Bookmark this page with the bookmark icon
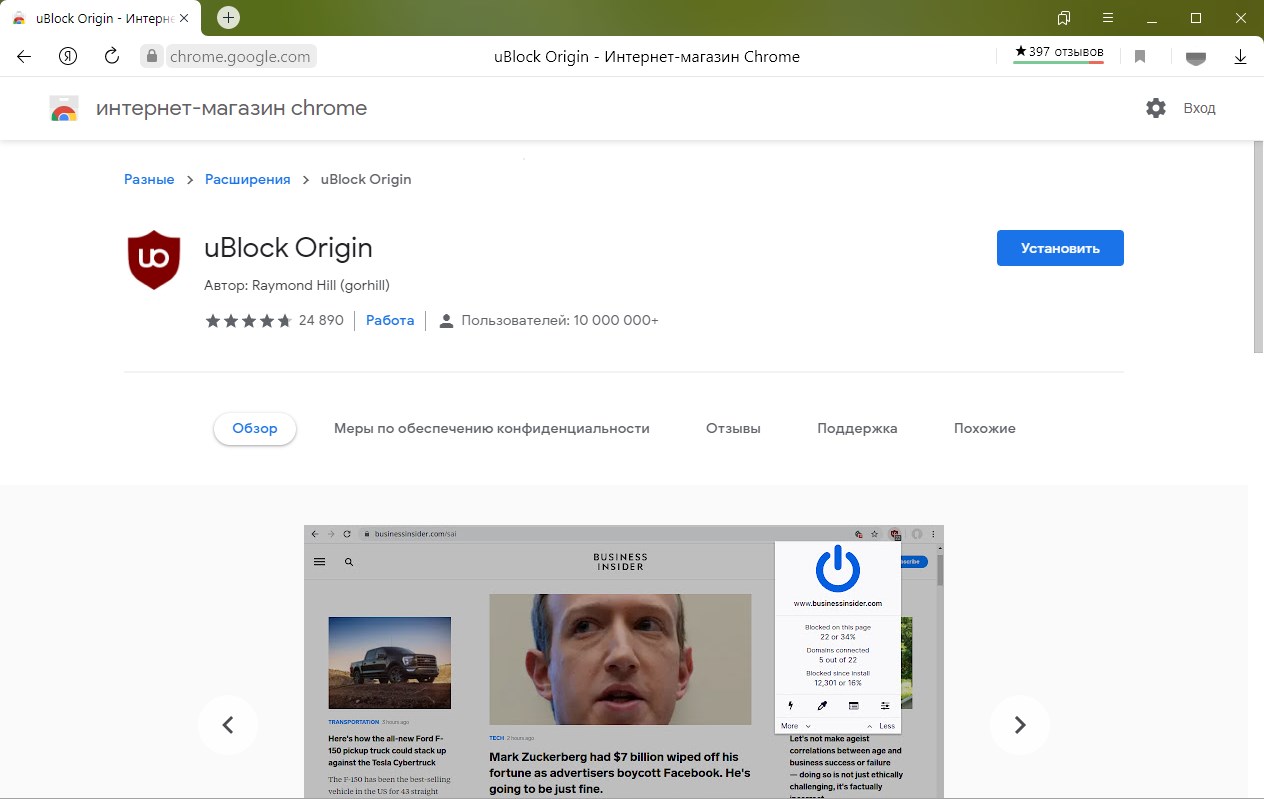 (1140, 57)
